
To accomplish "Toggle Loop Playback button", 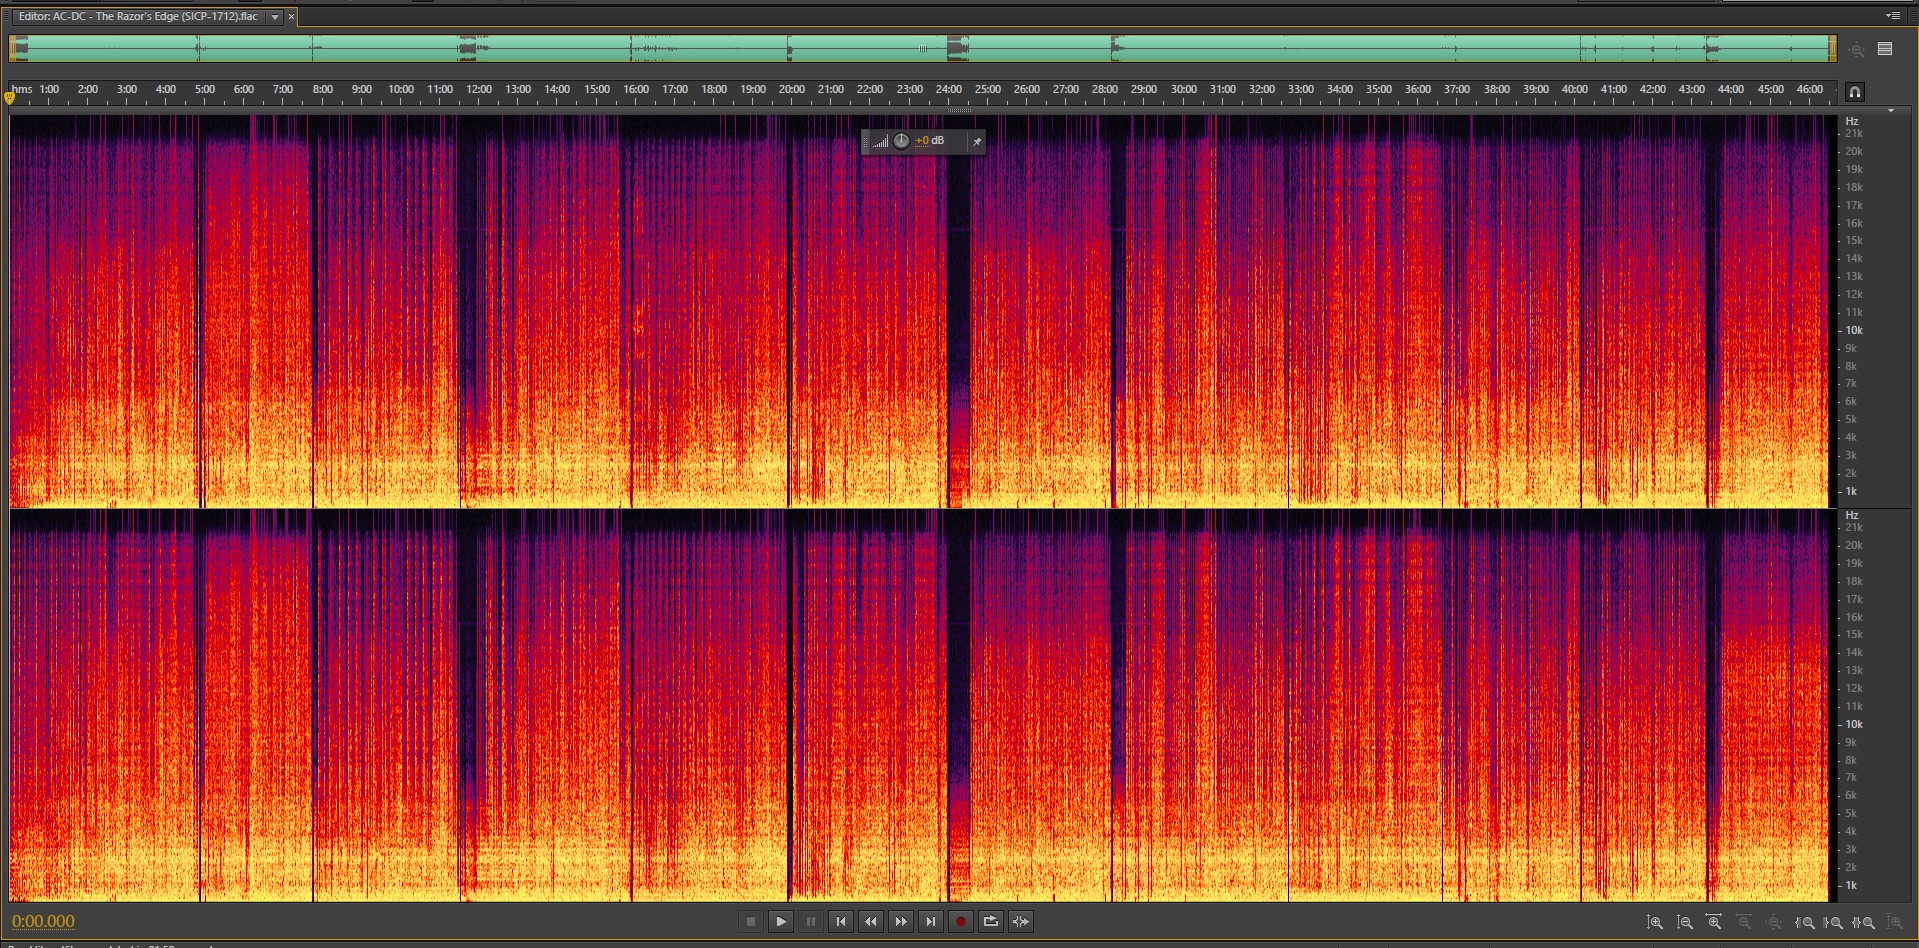I will tap(990, 922).
